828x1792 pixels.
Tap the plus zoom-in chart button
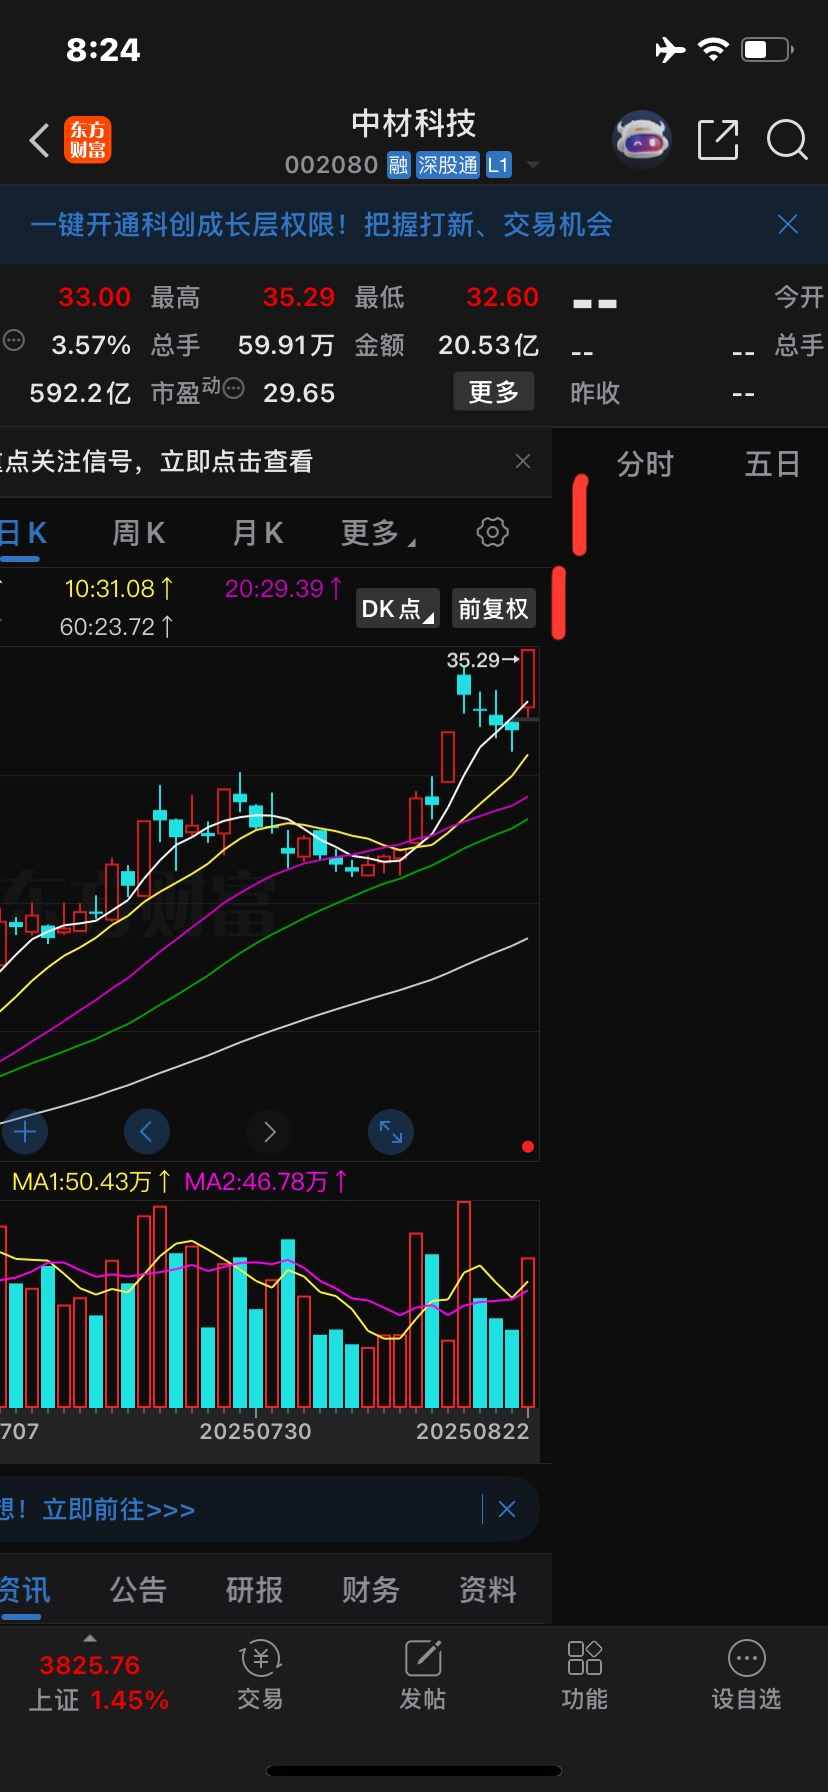click(x=25, y=1132)
